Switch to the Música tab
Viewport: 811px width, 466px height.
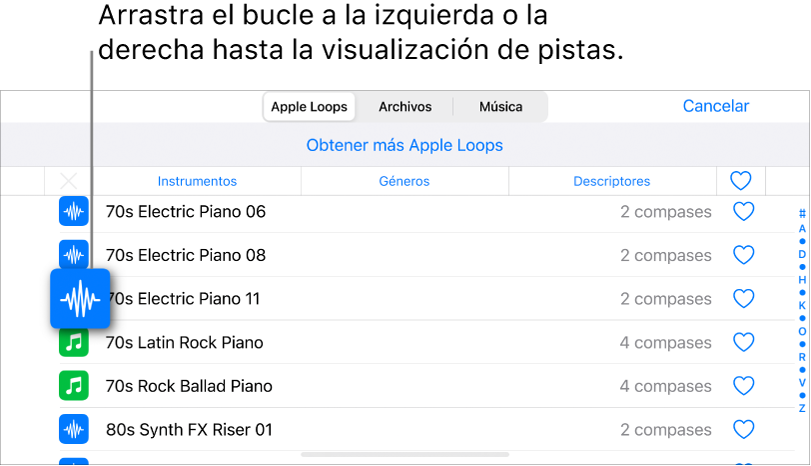[x=501, y=106]
